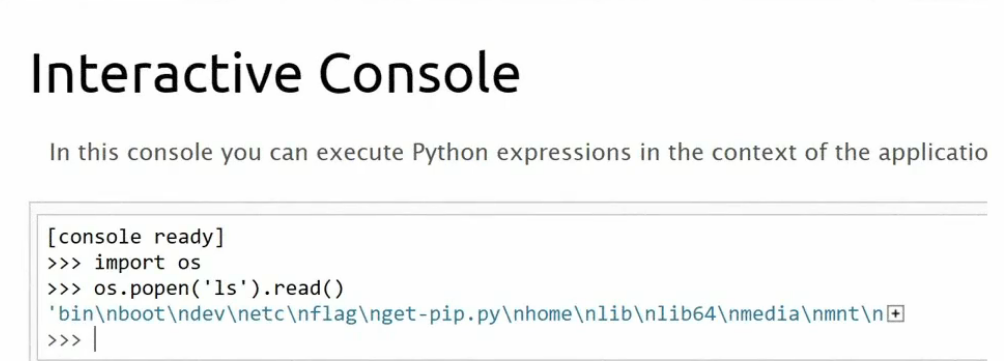Click the word Interactive in the heading
Viewport: 1004px width, 361px height.
165,73
